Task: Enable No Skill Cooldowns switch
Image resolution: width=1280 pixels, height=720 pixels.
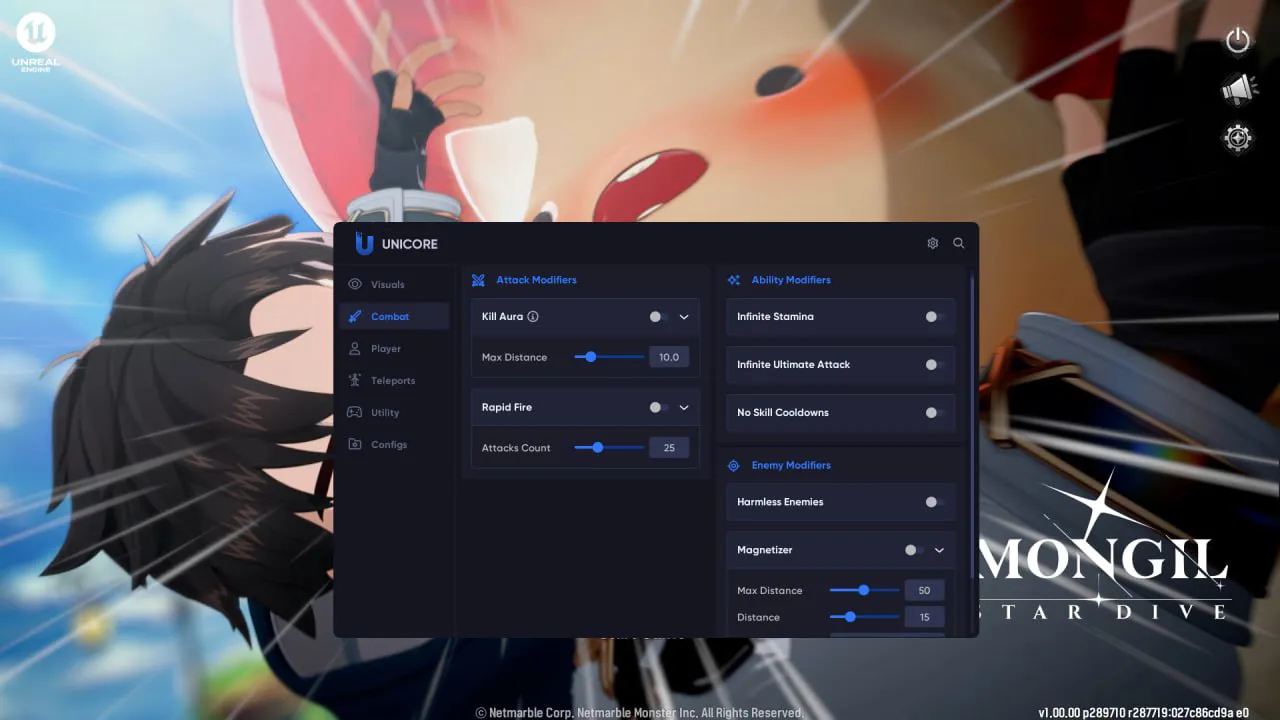Action: click(932, 413)
